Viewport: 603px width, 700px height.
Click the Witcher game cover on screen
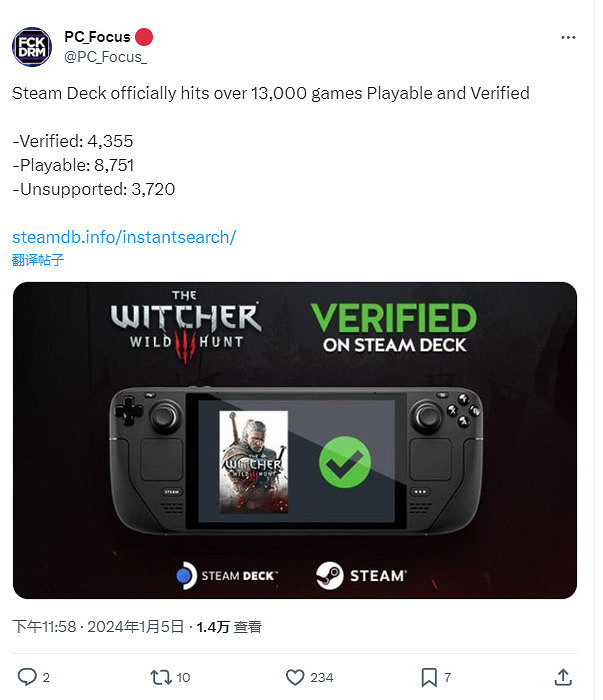tap(253, 461)
